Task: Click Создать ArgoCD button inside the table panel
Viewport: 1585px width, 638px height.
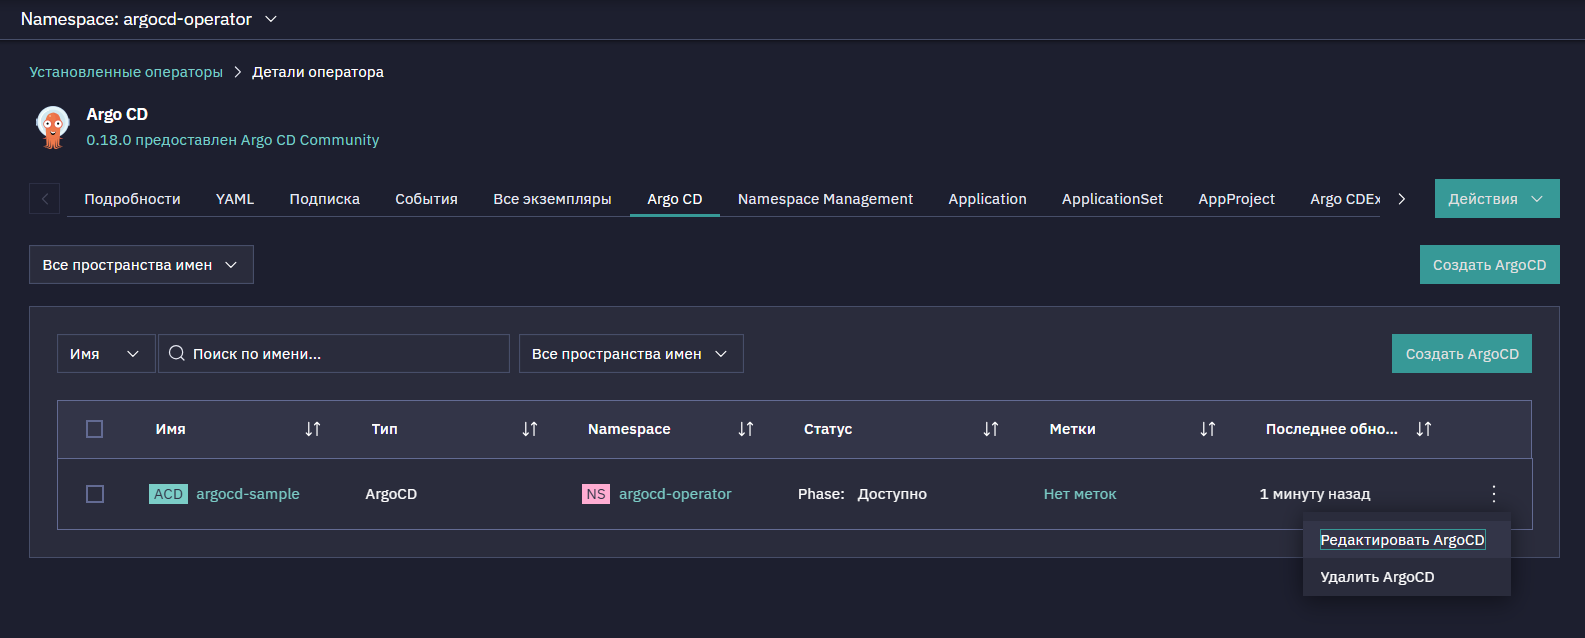Action: pos(1462,354)
